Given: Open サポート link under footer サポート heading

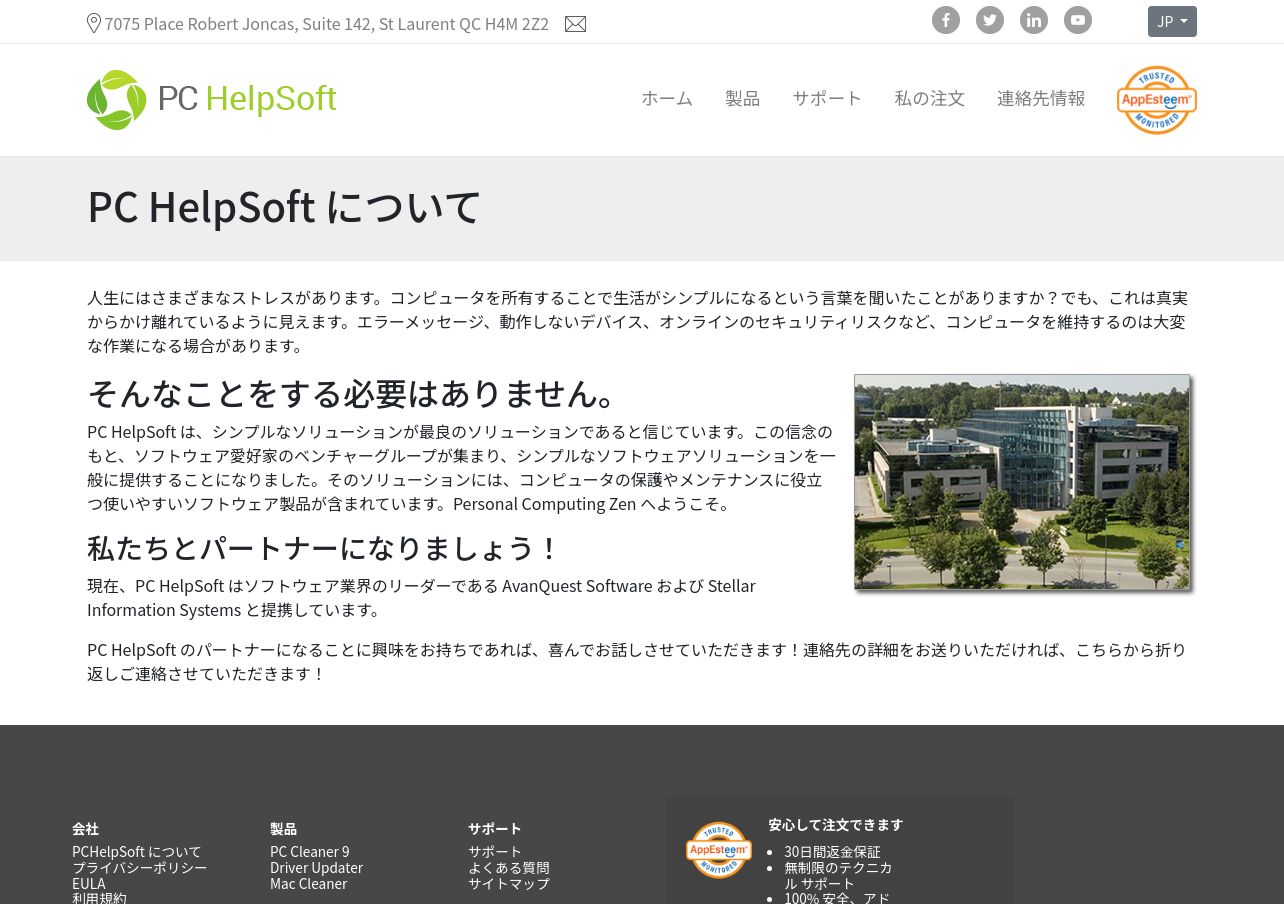Looking at the screenshot, I should [x=495, y=852].
